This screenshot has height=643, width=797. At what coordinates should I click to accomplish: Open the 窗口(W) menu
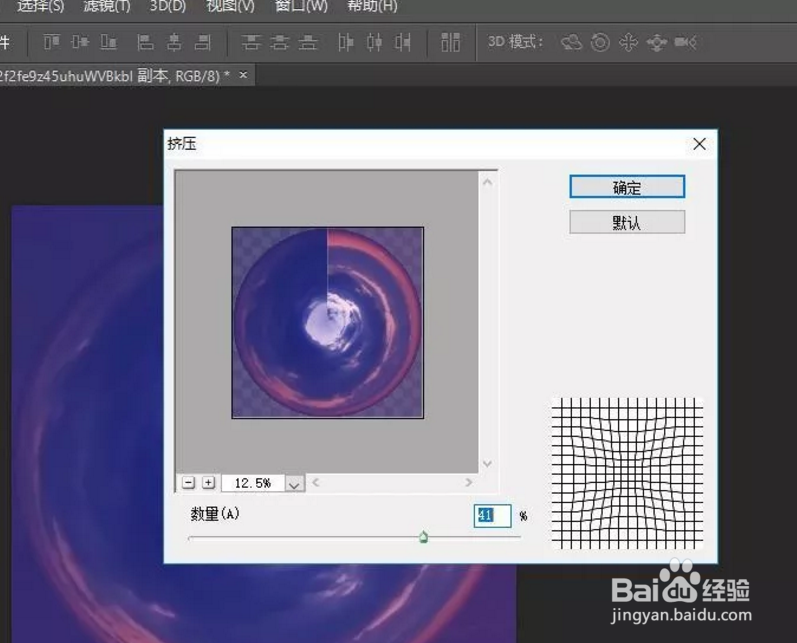pos(301,6)
